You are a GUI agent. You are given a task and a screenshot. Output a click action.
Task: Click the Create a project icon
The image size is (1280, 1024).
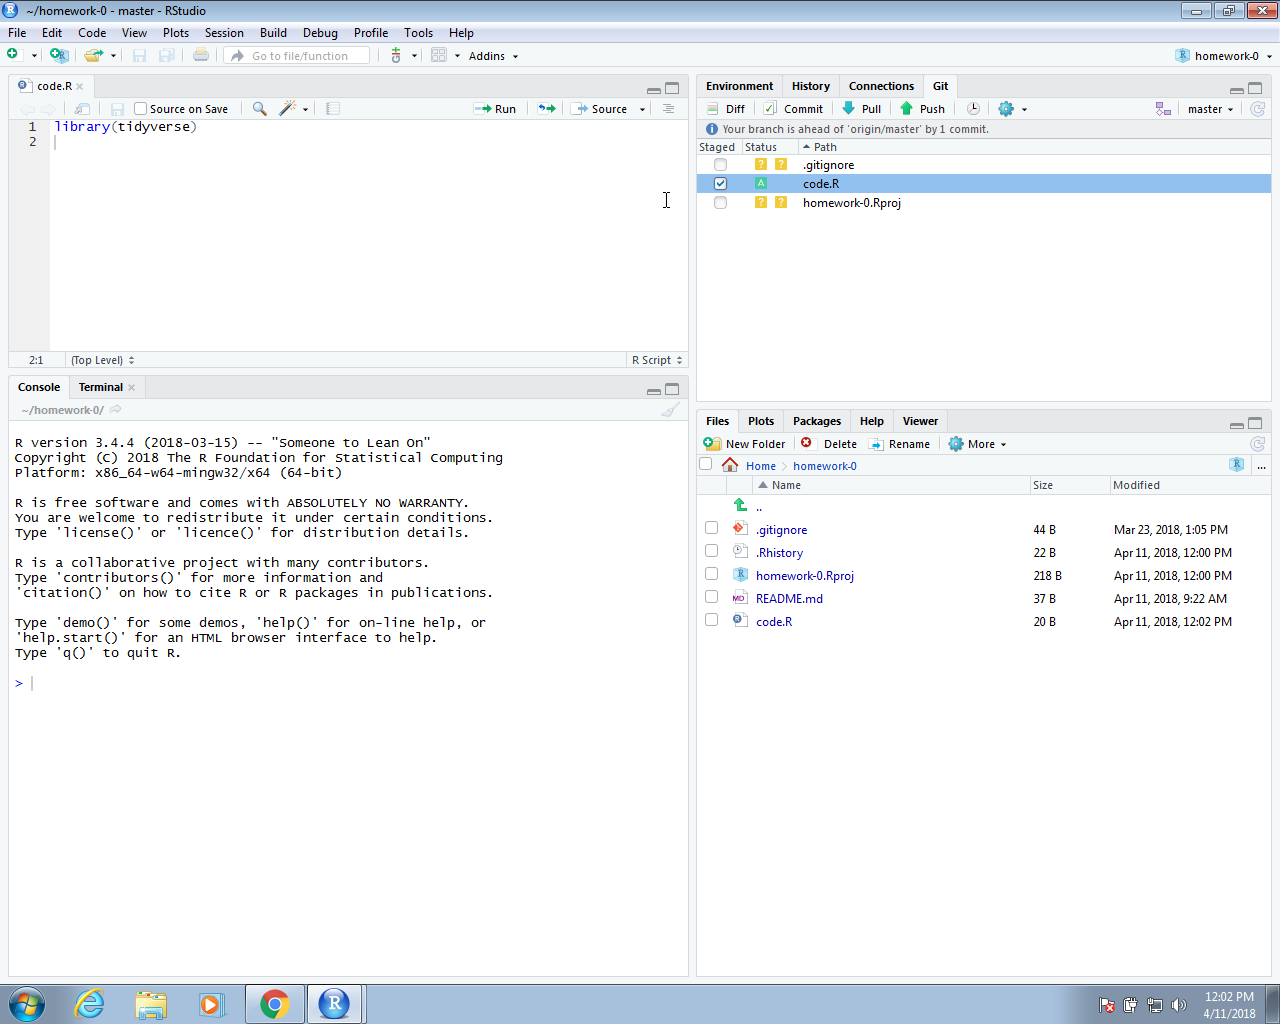pos(59,55)
